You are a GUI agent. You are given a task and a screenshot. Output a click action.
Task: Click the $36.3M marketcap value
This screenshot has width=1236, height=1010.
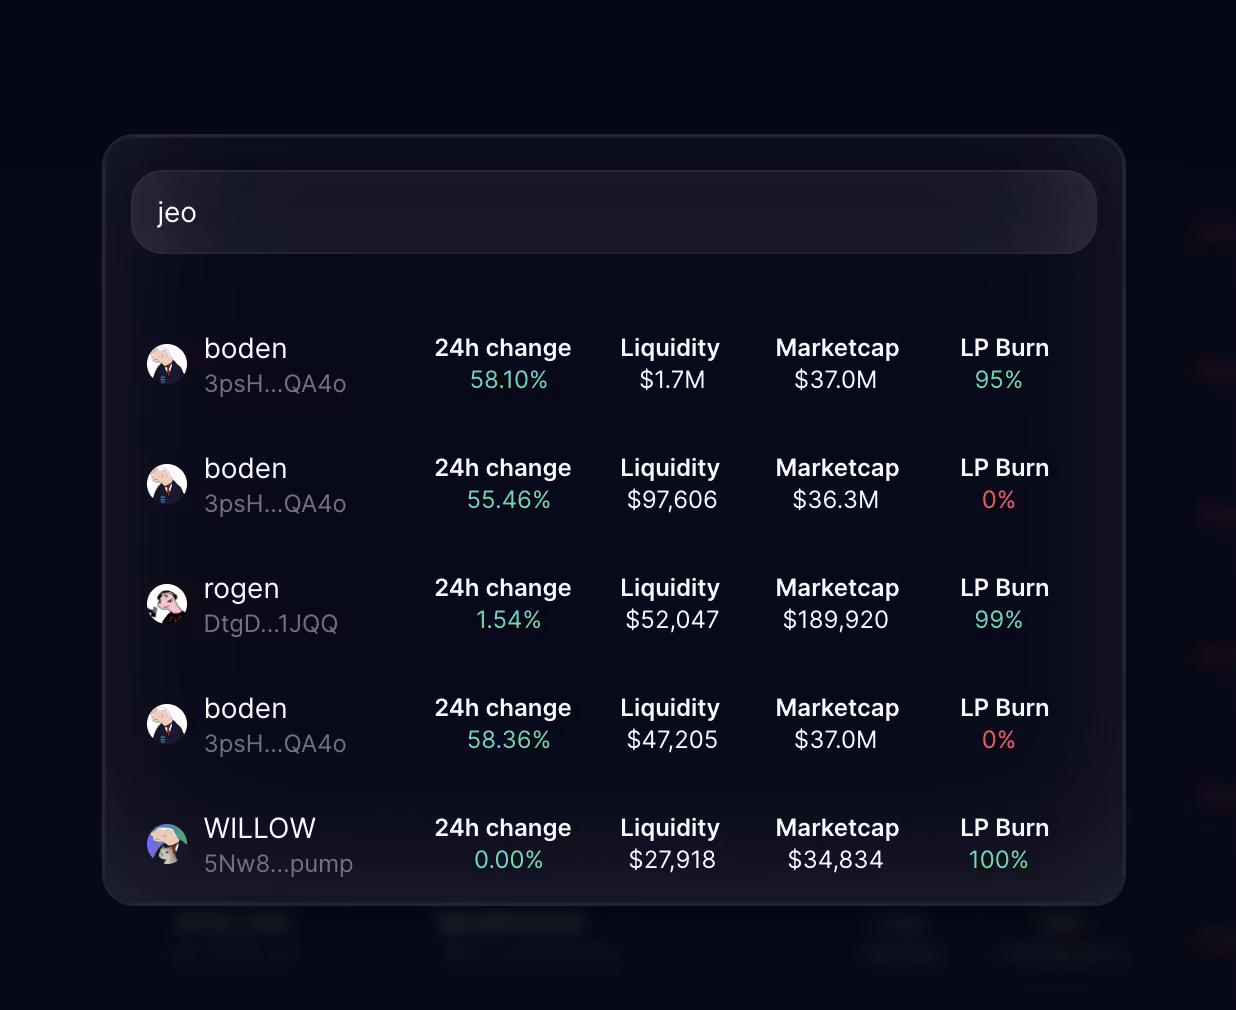[x=835, y=500]
